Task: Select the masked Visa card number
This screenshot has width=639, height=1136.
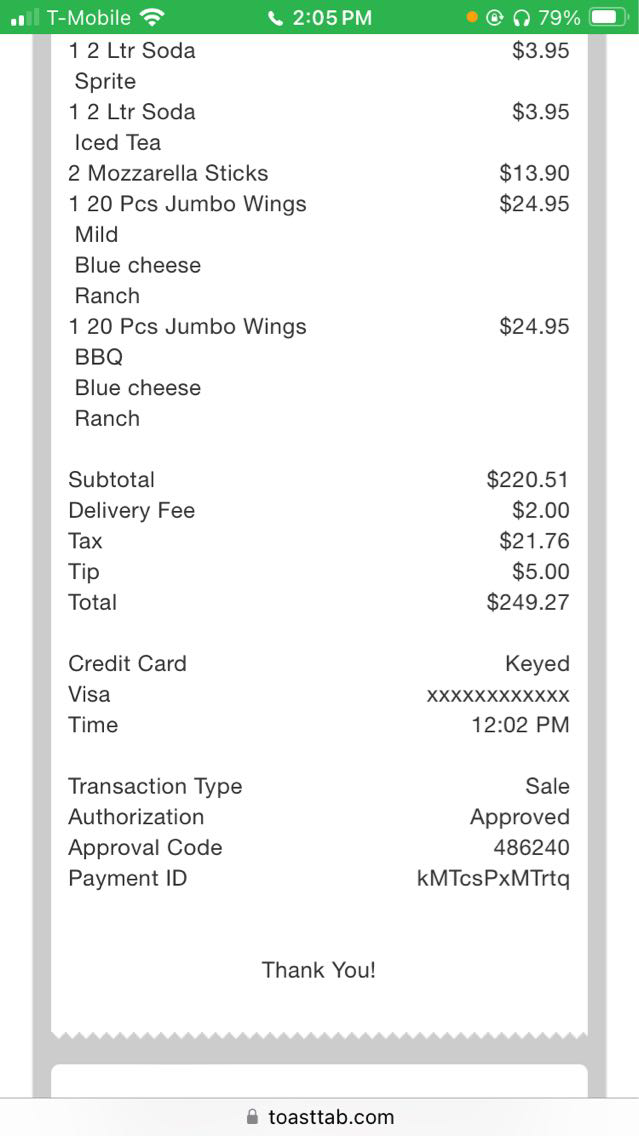Action: click(498, 695)
